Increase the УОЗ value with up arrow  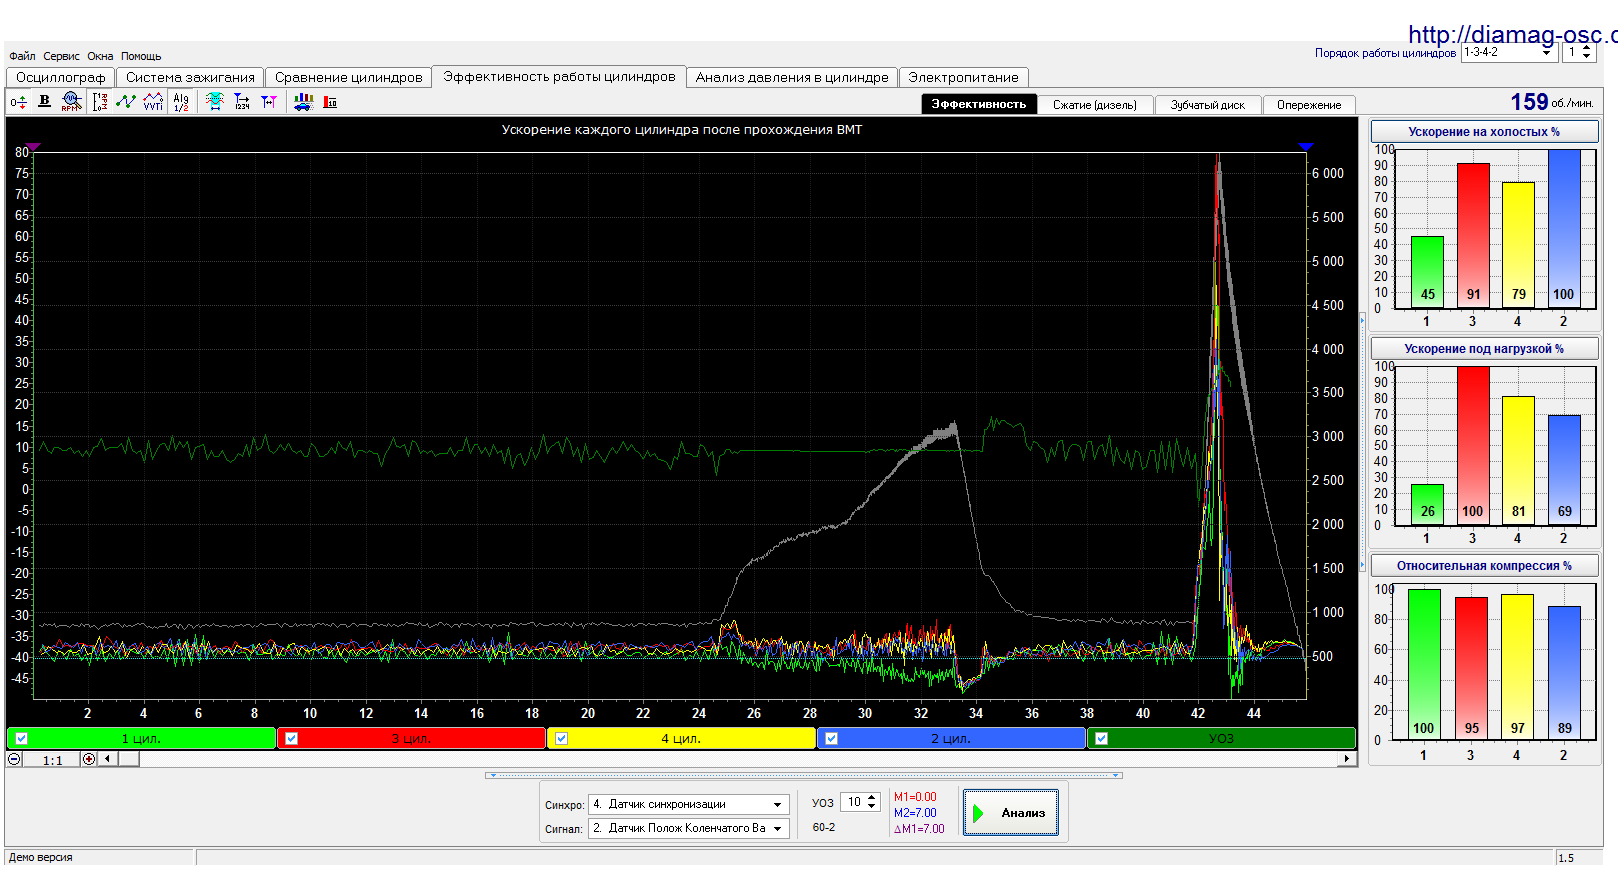point(872,798)
